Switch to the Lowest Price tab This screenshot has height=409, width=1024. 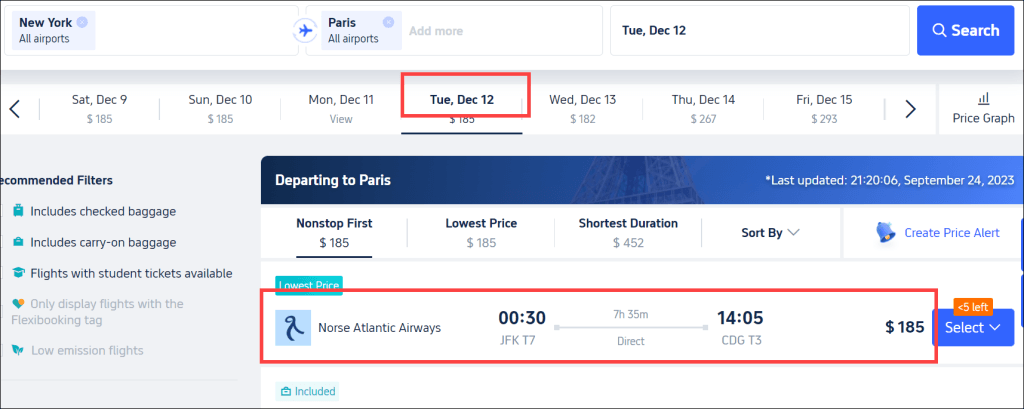(481, 233)
